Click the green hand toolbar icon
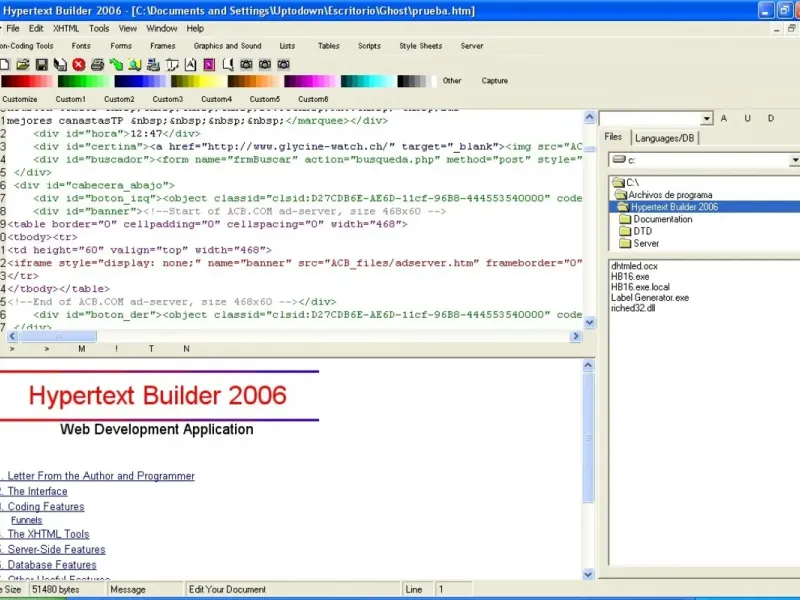This screenshot has width=800, height=600. pos(116,65)
